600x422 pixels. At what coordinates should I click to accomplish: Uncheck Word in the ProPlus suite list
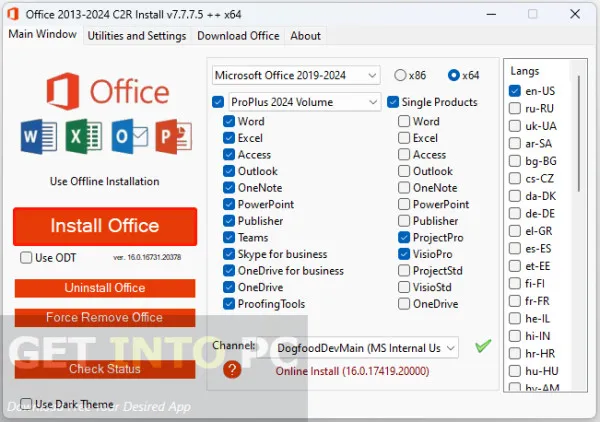229,121
